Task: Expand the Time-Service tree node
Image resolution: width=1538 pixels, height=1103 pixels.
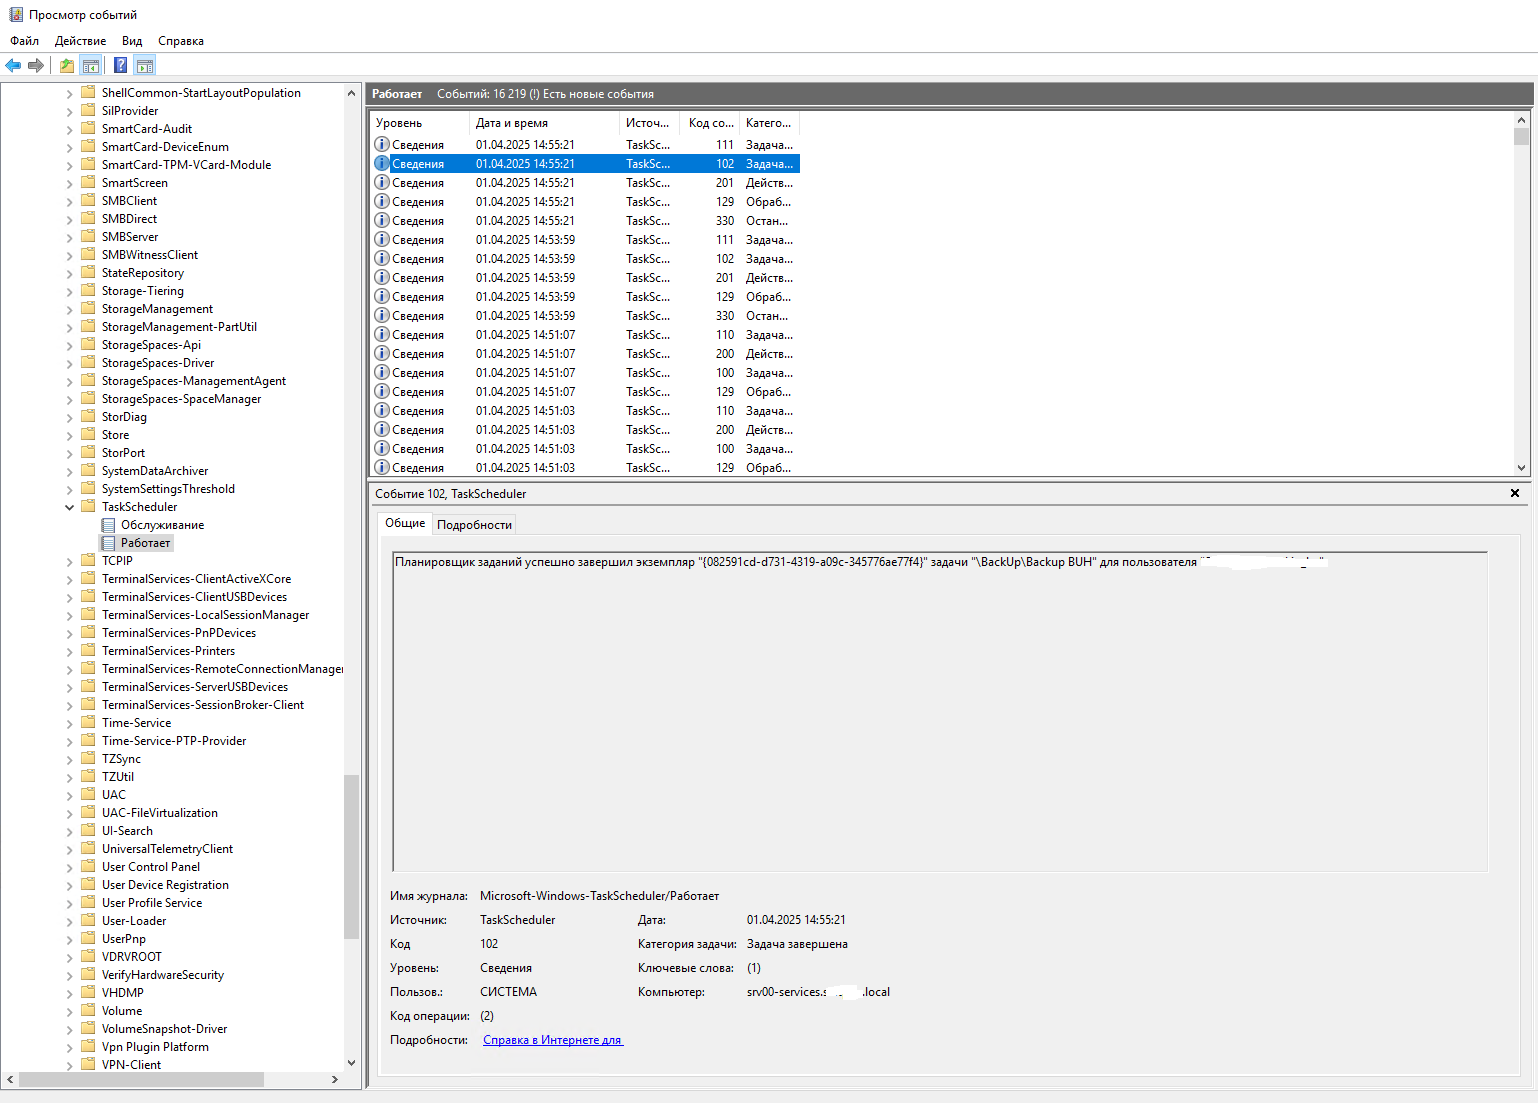Action: 70,723
